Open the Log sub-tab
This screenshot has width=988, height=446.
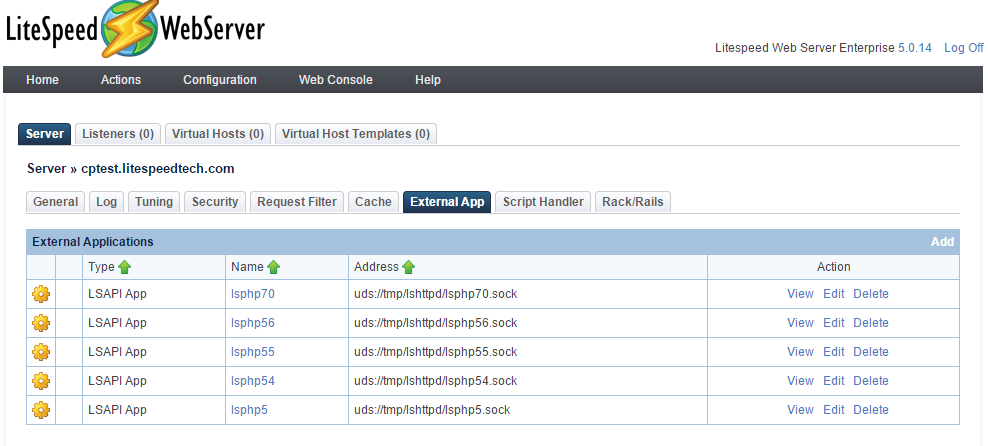coord(106,202)
